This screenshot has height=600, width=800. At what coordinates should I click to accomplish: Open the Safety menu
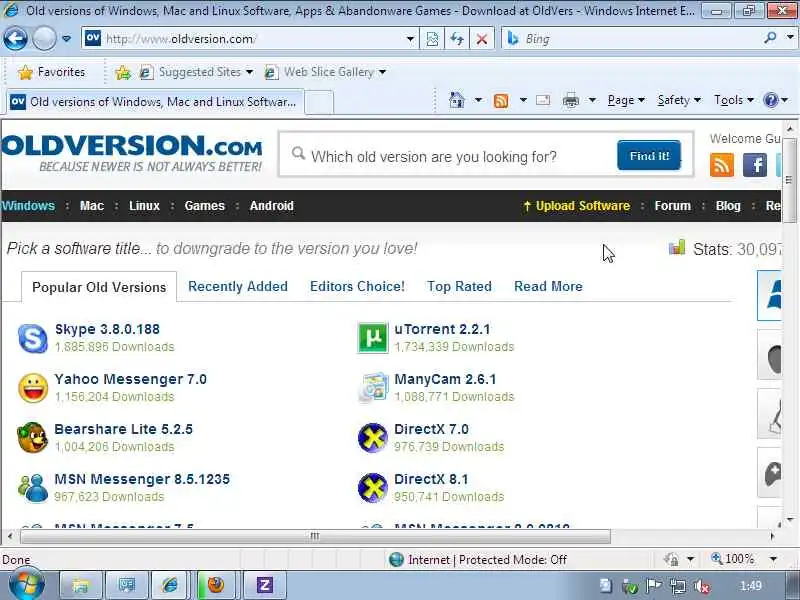pos(679,100)
